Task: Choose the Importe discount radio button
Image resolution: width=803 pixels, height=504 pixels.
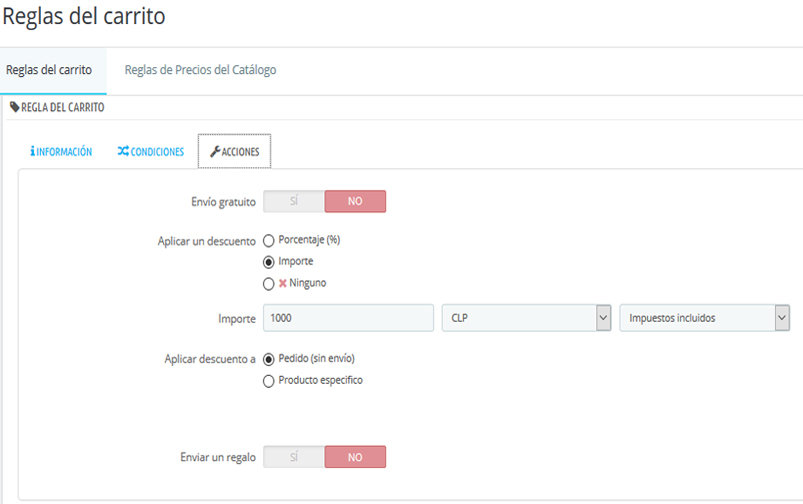Action: [268, 262]
